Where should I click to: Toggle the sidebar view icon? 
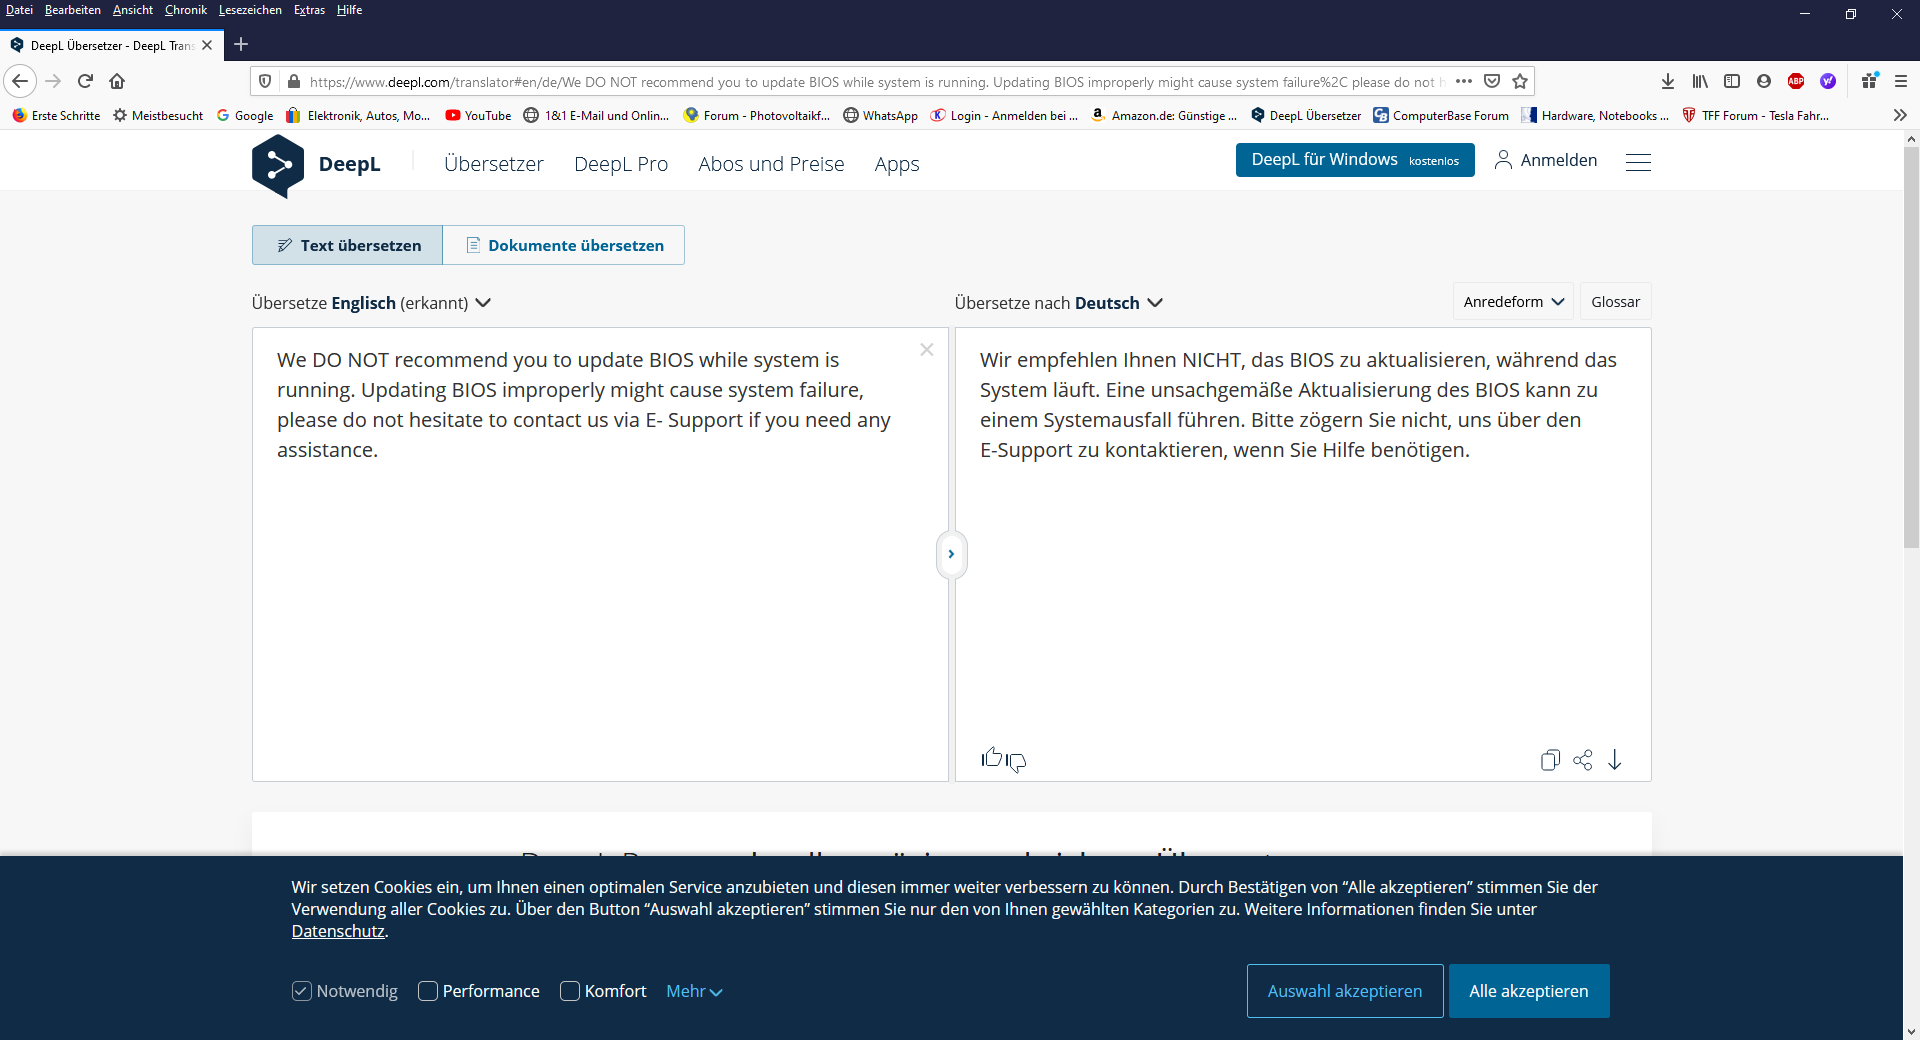[1732, 81]
